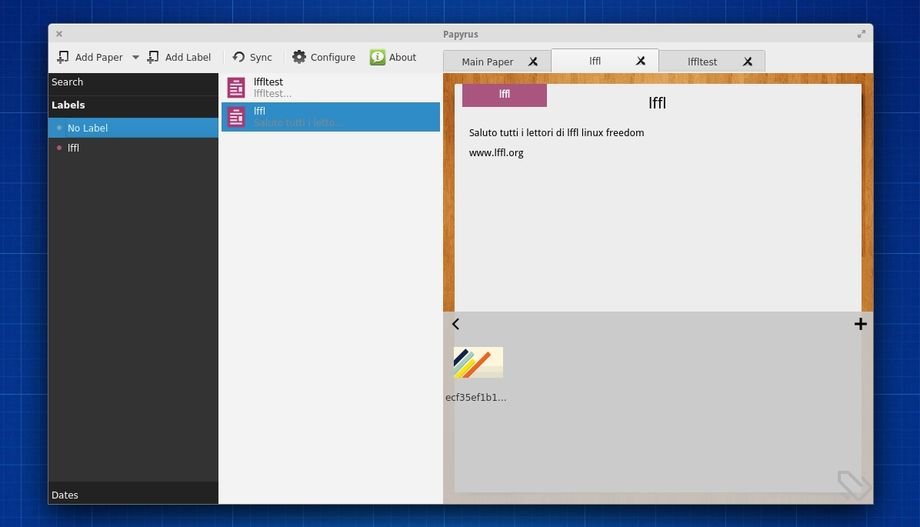Click the Add Label button

click(179, 58)
